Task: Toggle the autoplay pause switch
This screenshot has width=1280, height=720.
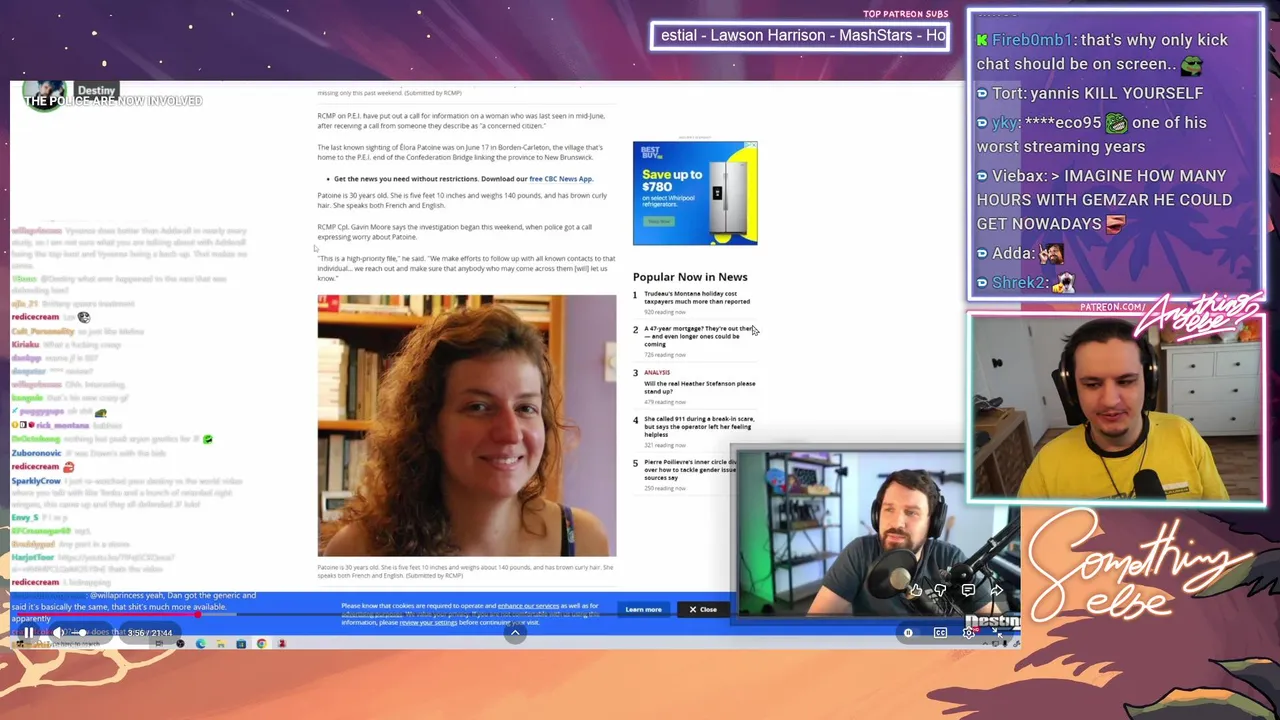Action: click(x=908, y=632)
